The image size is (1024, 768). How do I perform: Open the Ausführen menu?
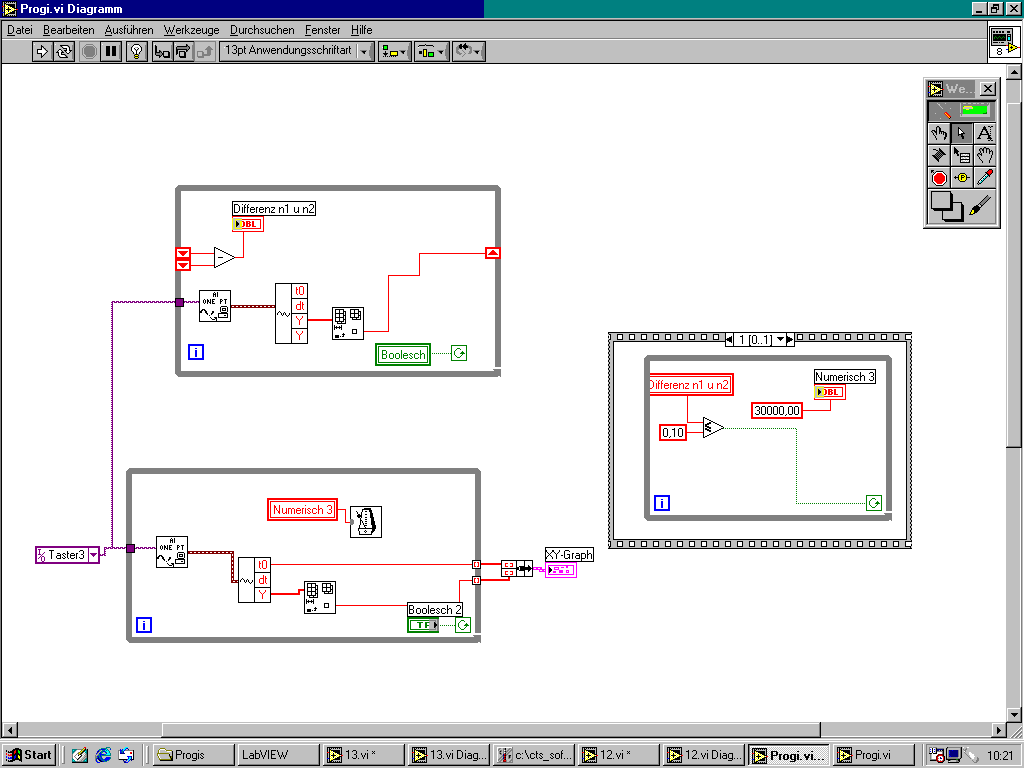(x=129, y=30)
